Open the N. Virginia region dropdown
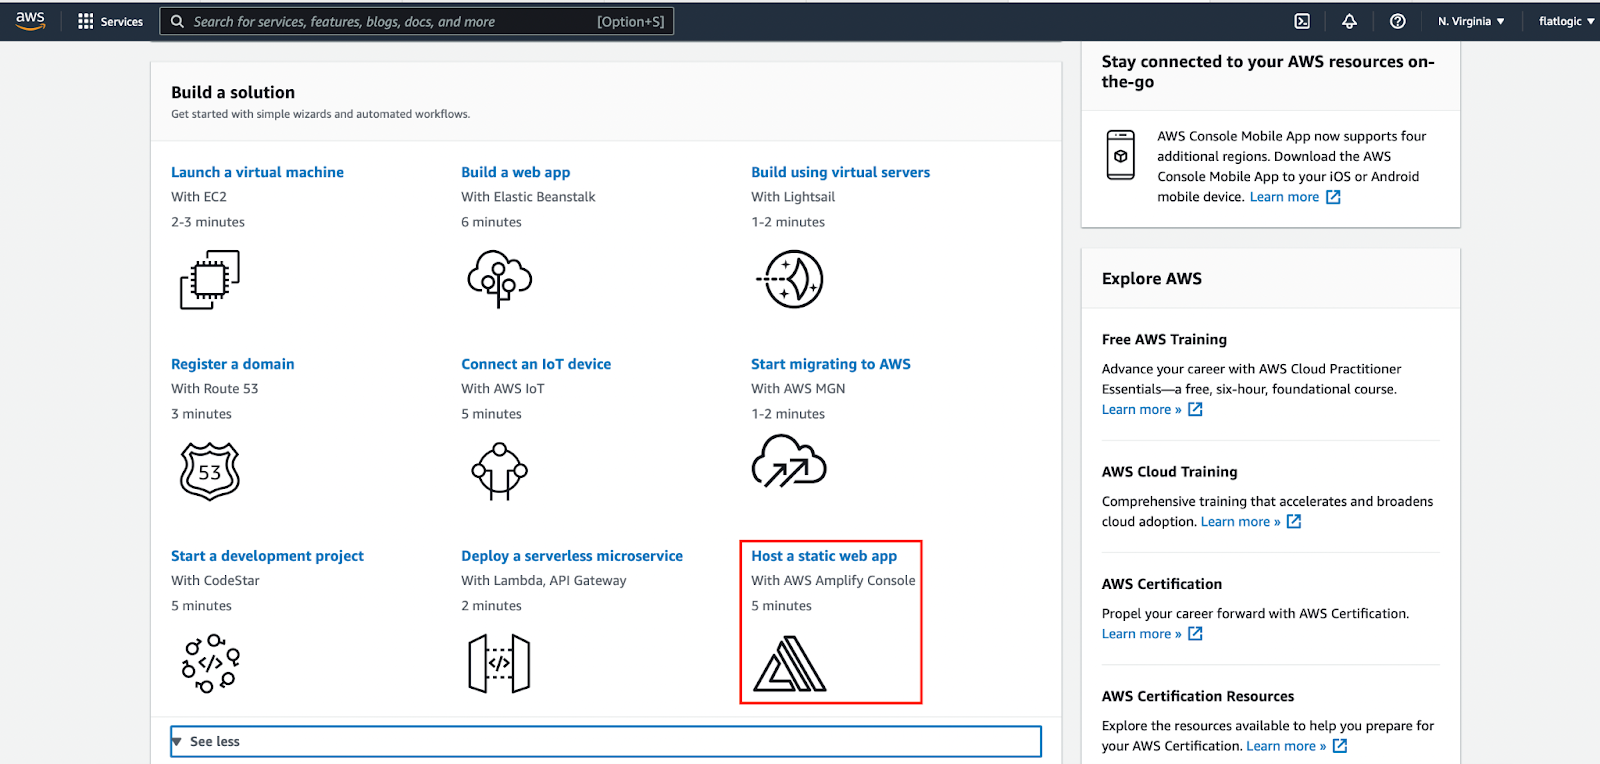The height and width of the screenshot is (764, 1600). point(1471,21)
